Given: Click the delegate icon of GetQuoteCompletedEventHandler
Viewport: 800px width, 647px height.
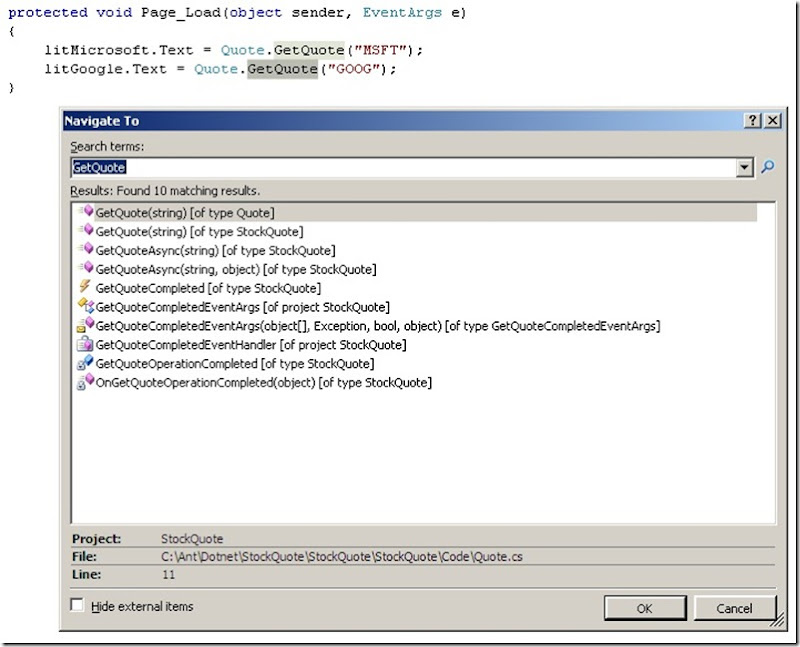Looking at the screenshot, I should coord(85,344).
